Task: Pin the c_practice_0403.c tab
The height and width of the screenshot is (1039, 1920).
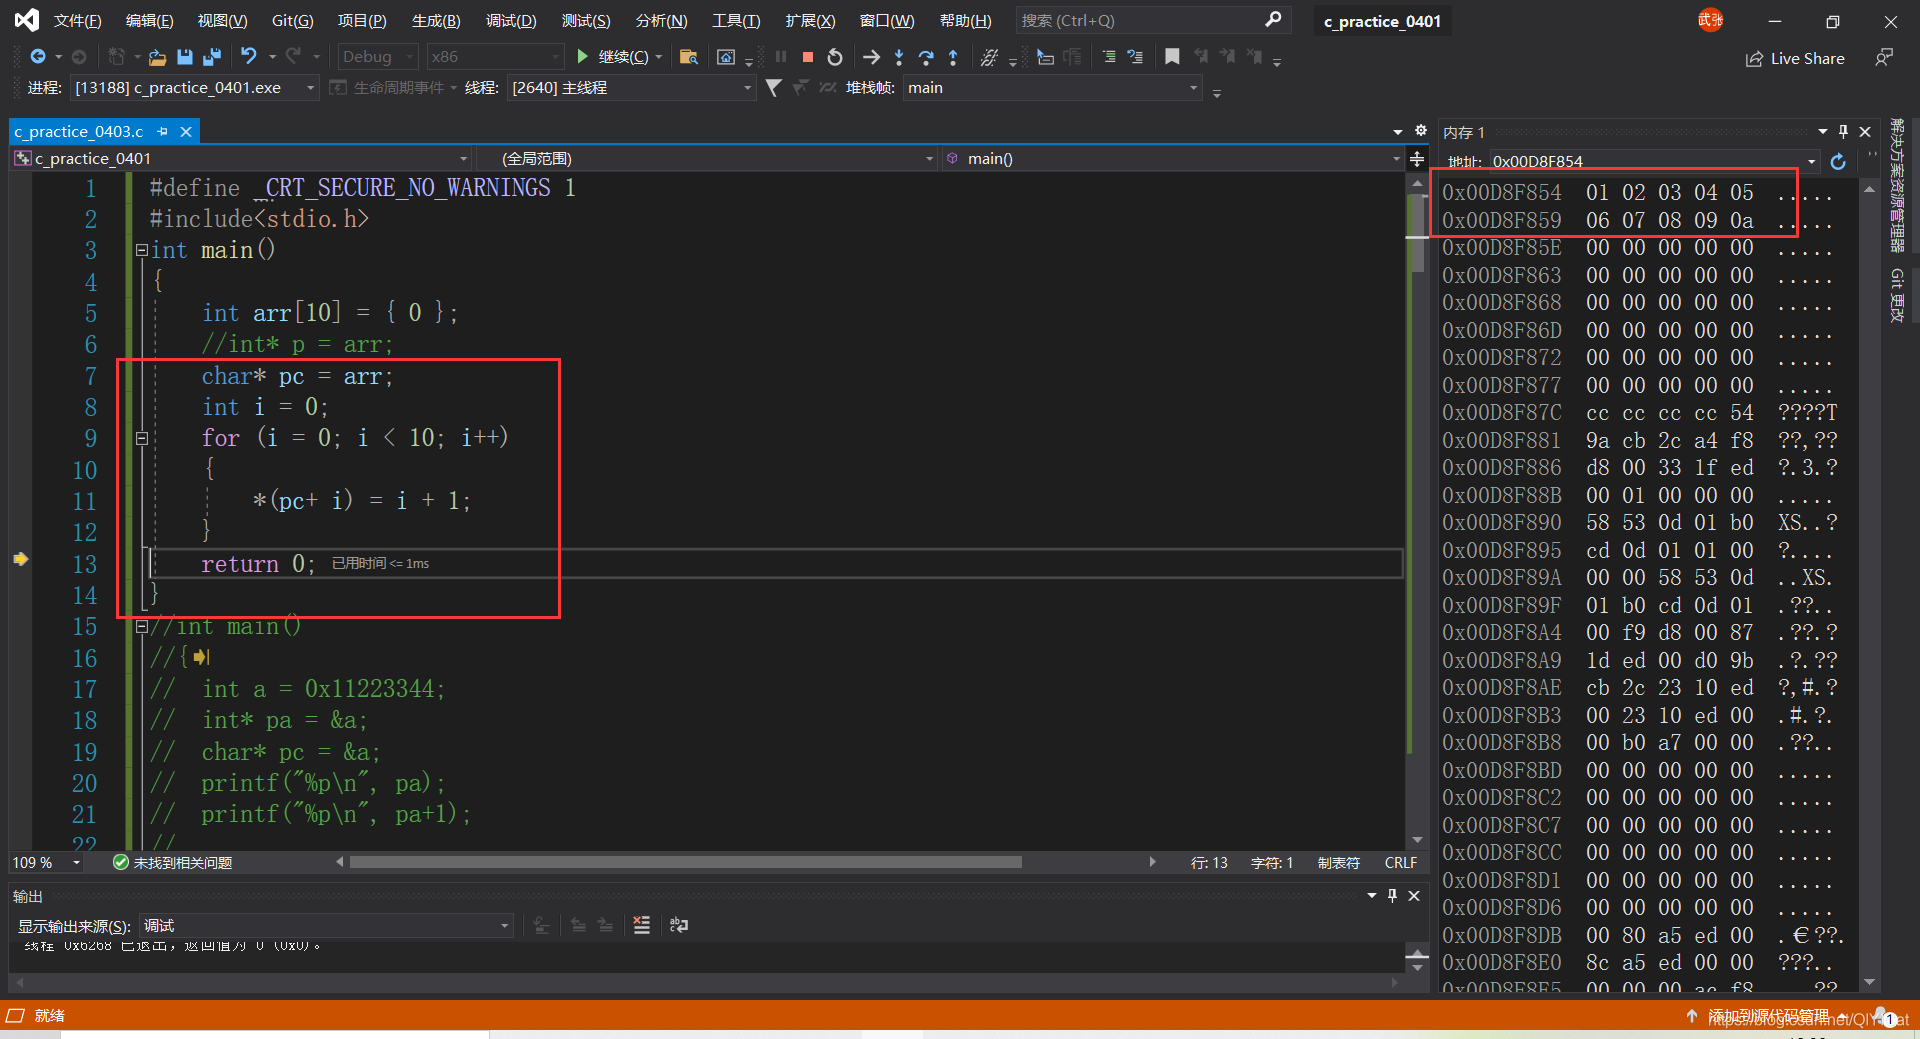Action: pos(163,131)
